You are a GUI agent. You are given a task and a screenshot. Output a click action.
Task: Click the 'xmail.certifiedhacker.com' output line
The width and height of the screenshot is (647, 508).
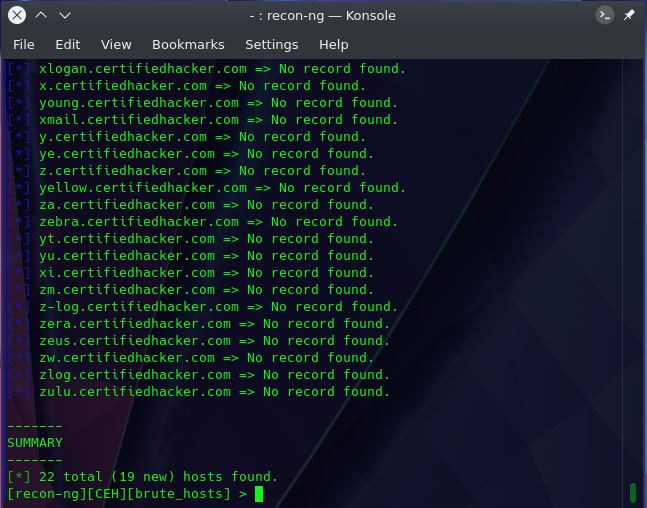pos(203,120)
